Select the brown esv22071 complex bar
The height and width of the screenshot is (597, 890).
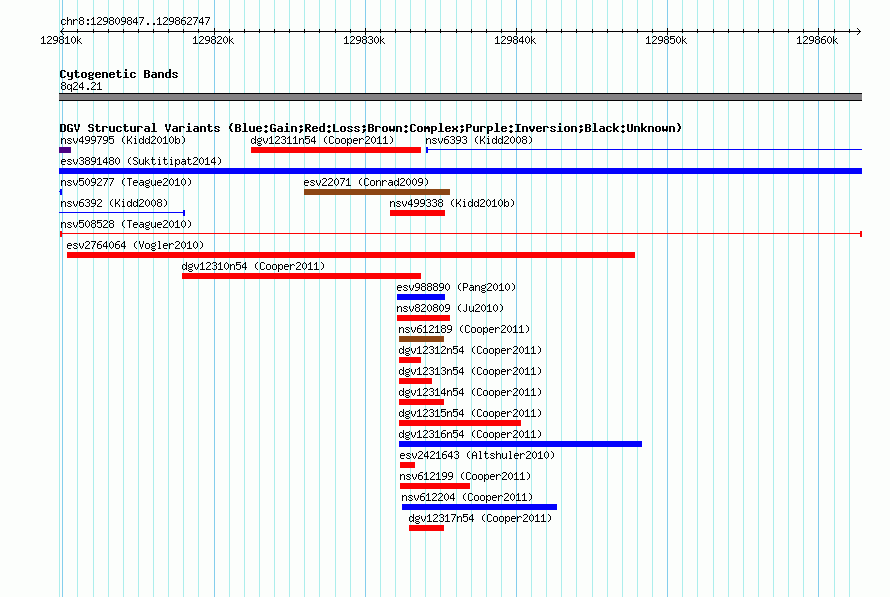pos(377,192)
